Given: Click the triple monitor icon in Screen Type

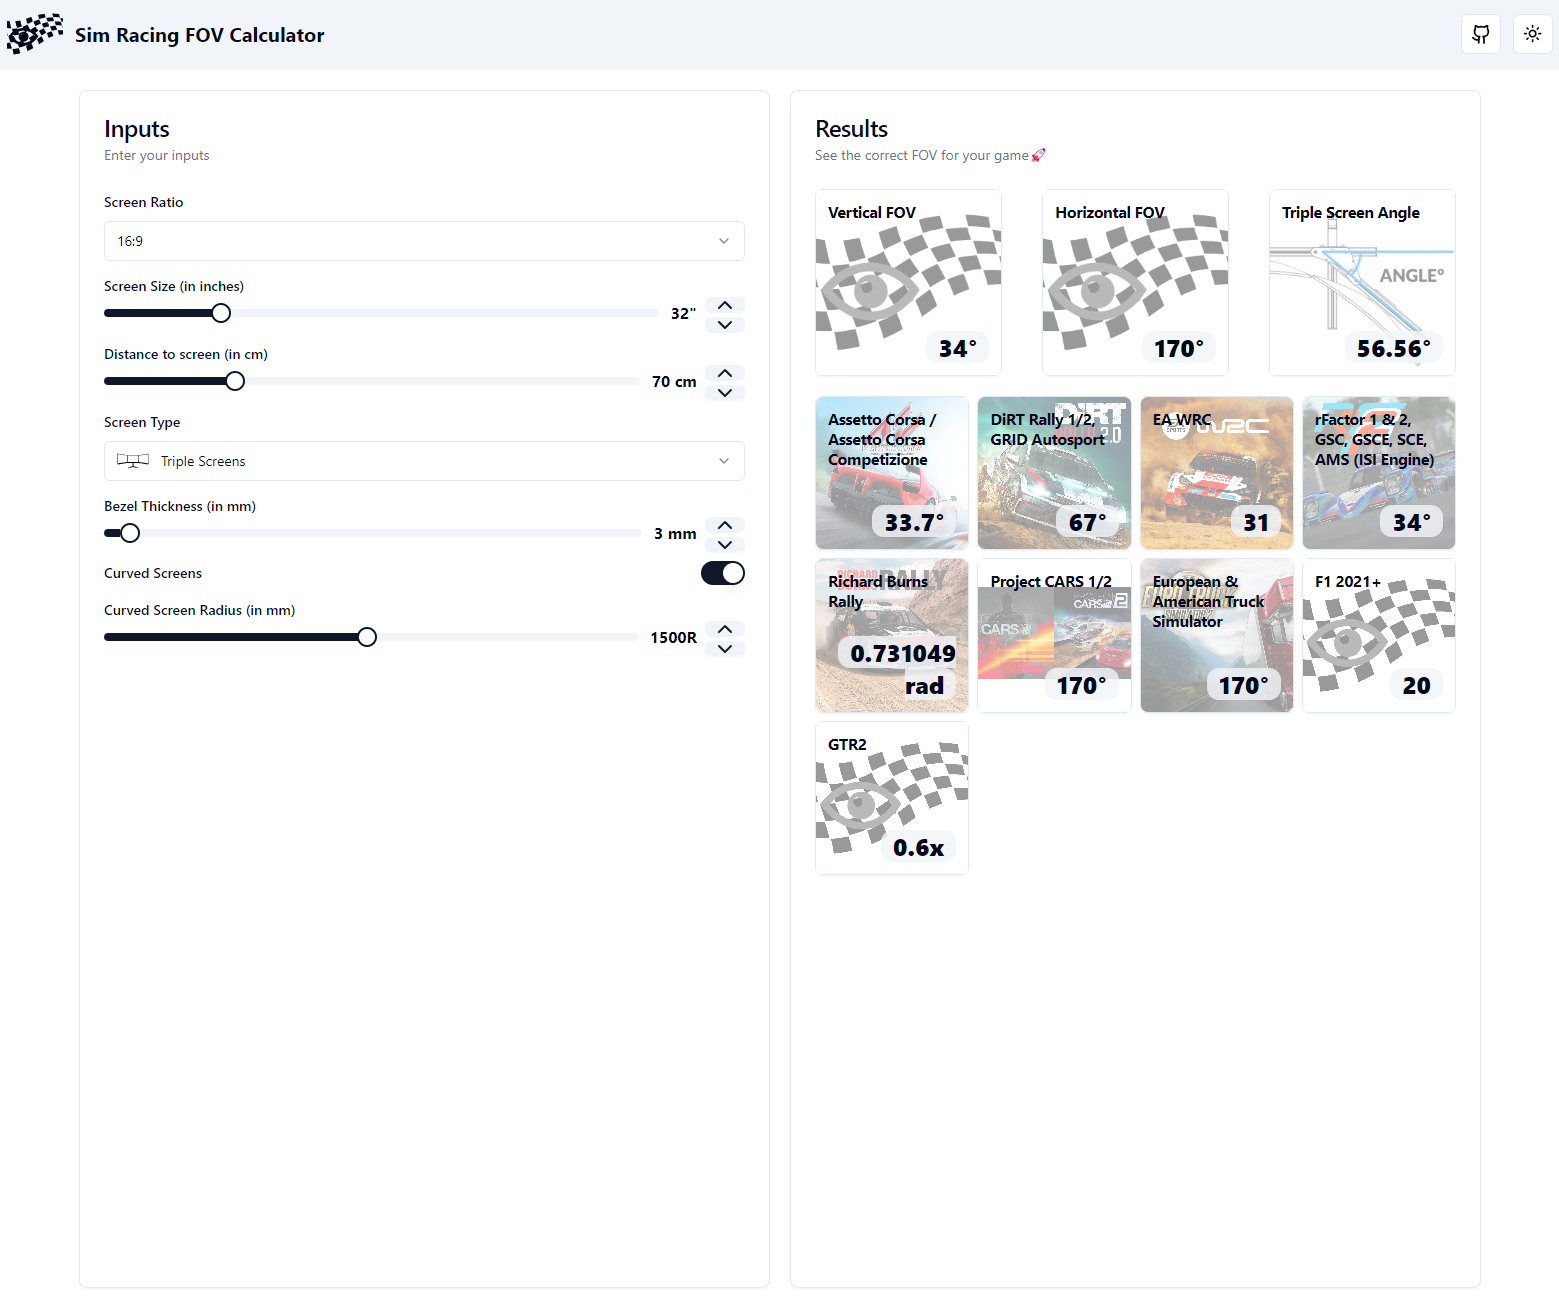Looking at the screenshot, I should coord(133,461).
